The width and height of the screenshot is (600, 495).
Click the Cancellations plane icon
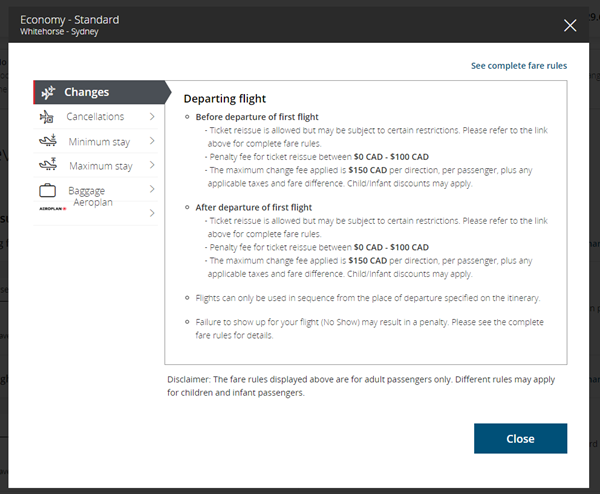click(47, 117)
